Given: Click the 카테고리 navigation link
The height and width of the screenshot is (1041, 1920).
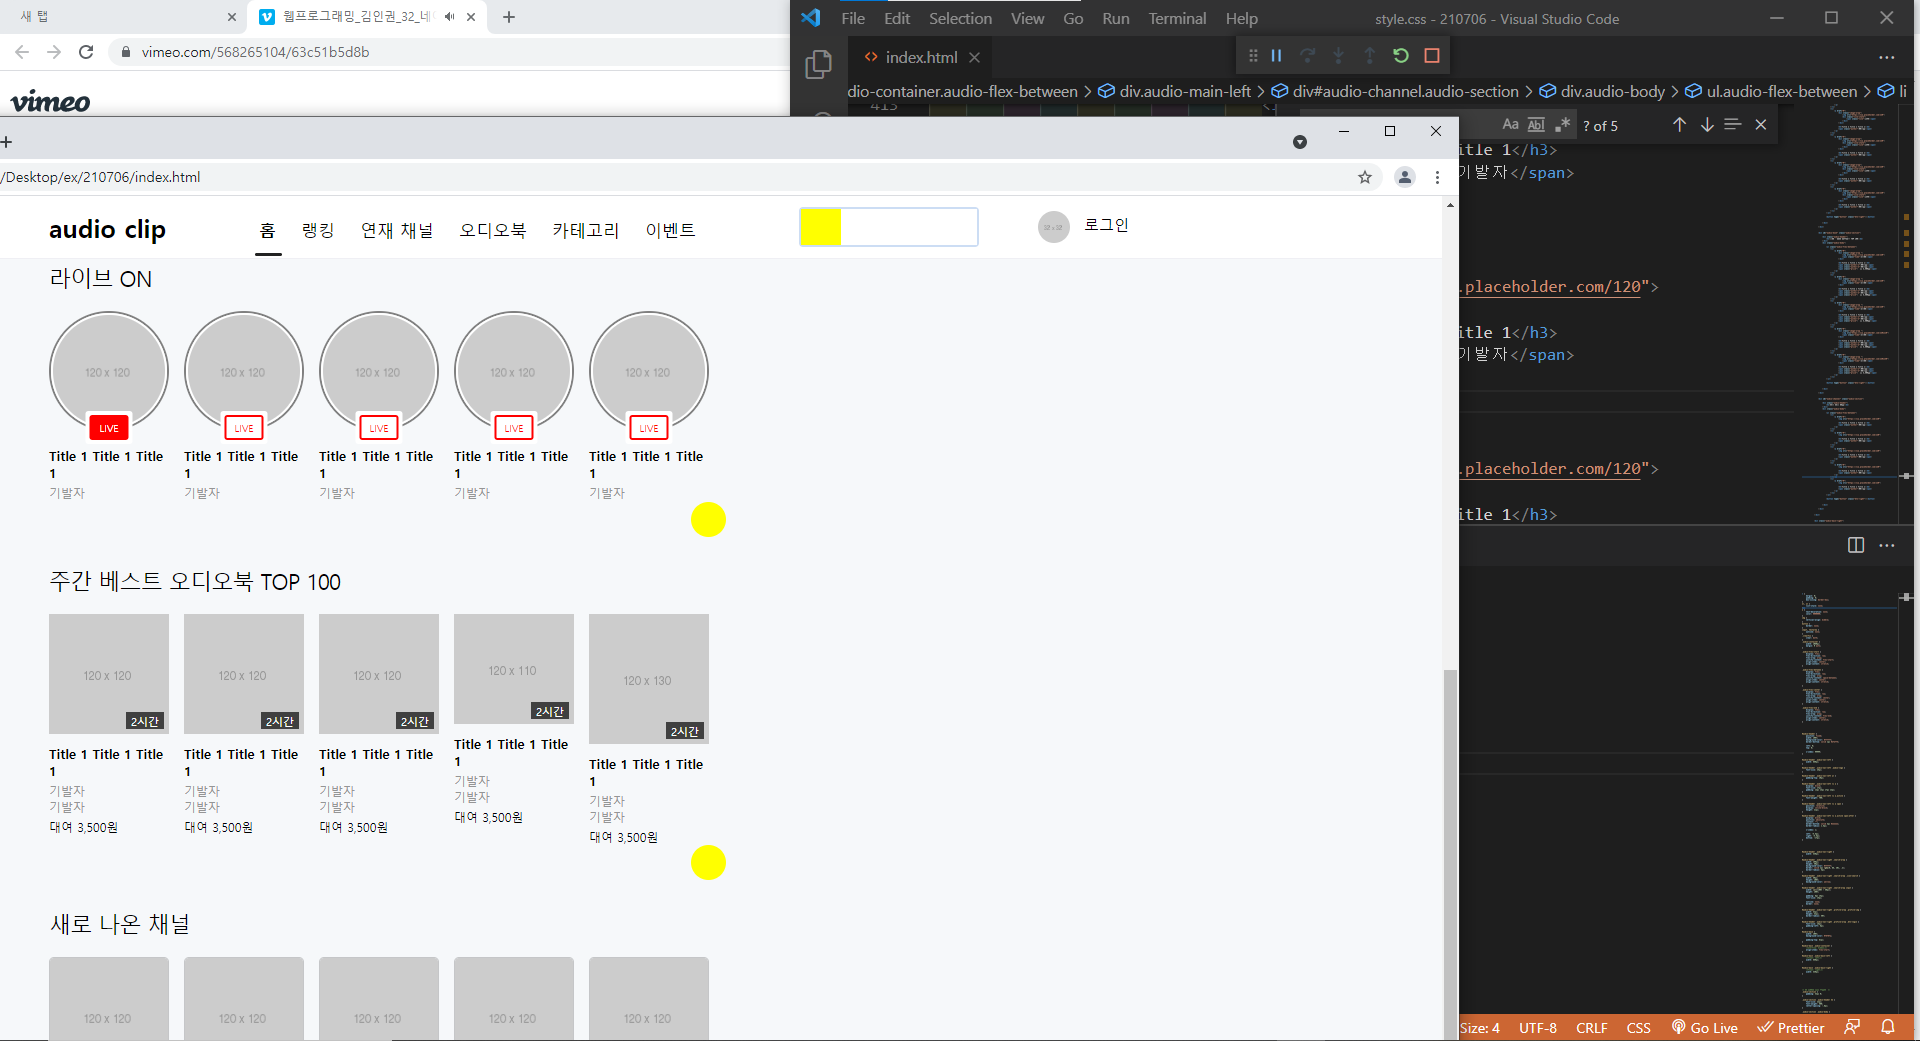Looking at the screenshot, I should point(586,230).
